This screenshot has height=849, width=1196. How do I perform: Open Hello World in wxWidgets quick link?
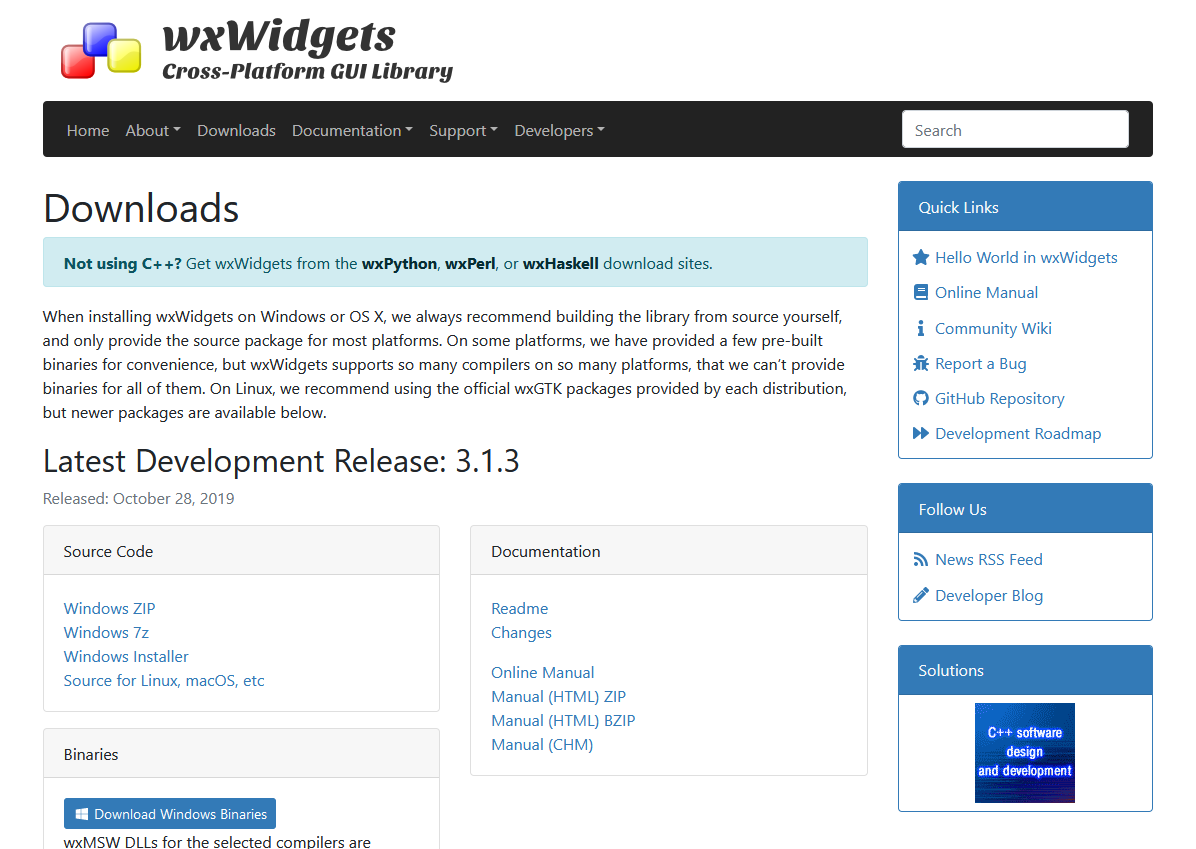click(1026, 258)
